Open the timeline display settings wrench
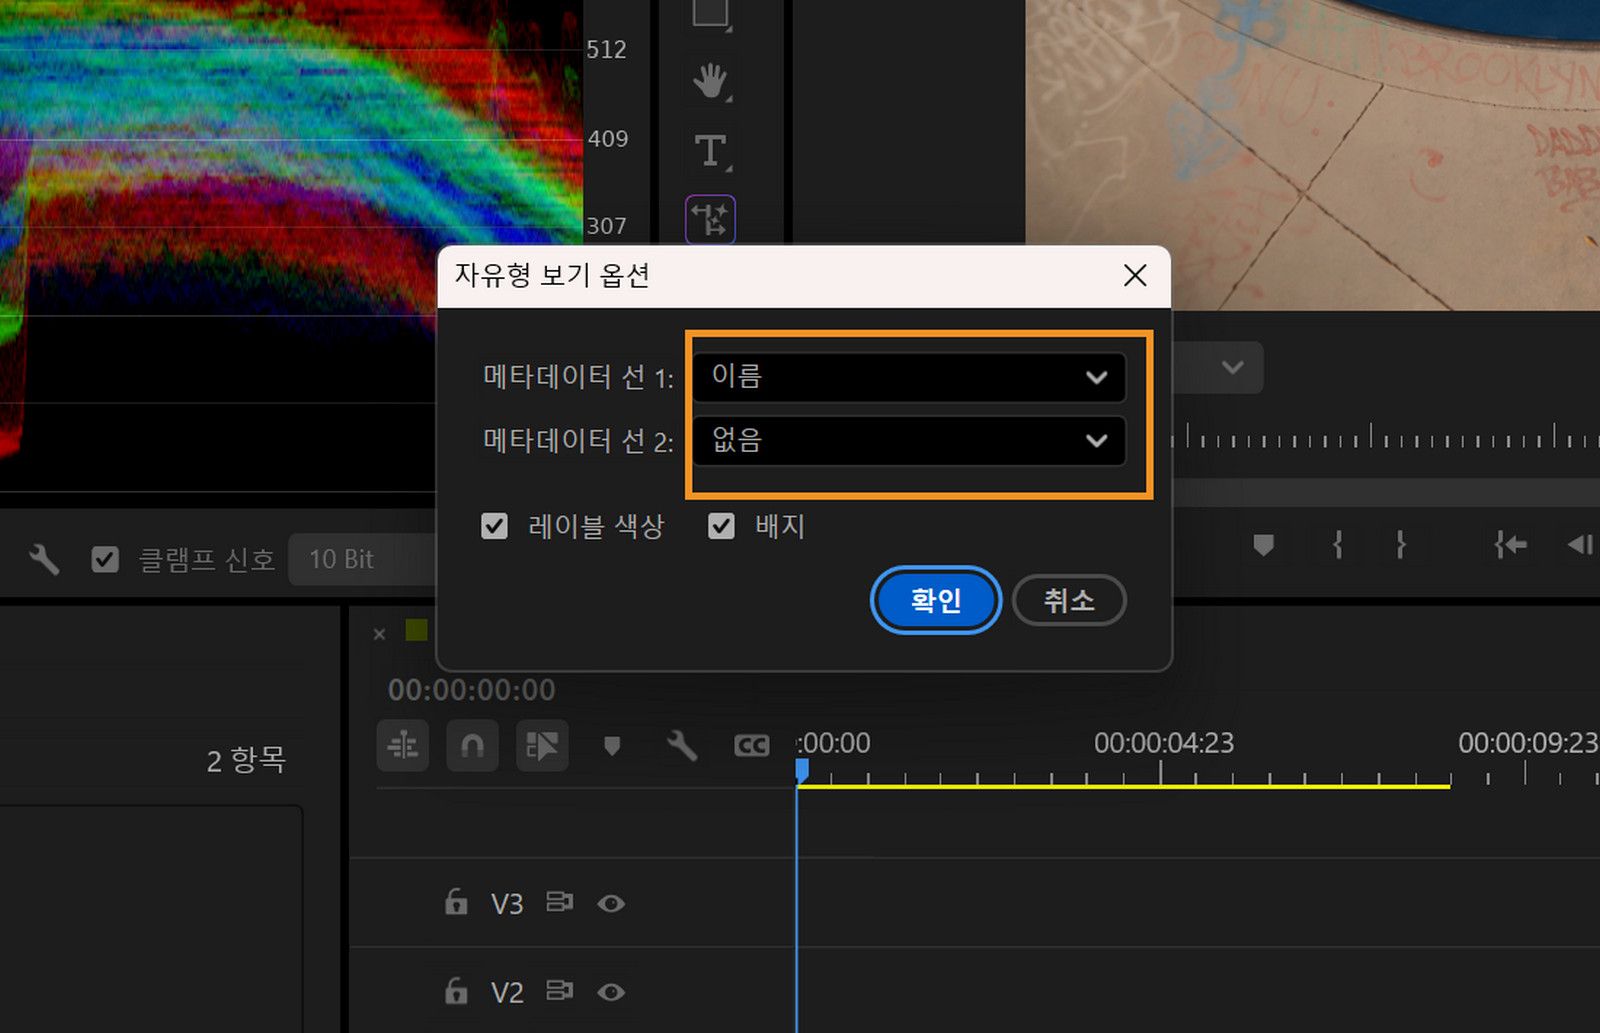The height and width of the screenshot is (1033, 1600). (681, 745)
